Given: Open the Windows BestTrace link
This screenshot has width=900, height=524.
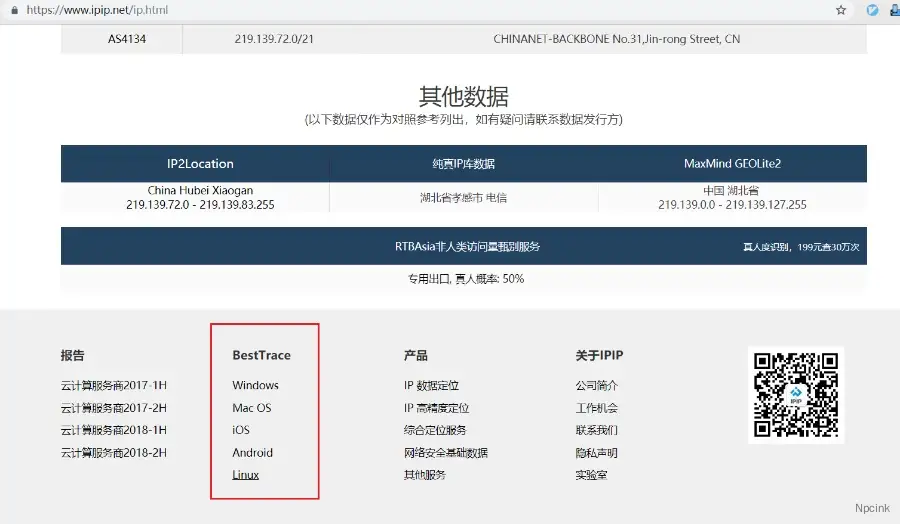Looking at the screenshot, I should click(x=255, y=385).
